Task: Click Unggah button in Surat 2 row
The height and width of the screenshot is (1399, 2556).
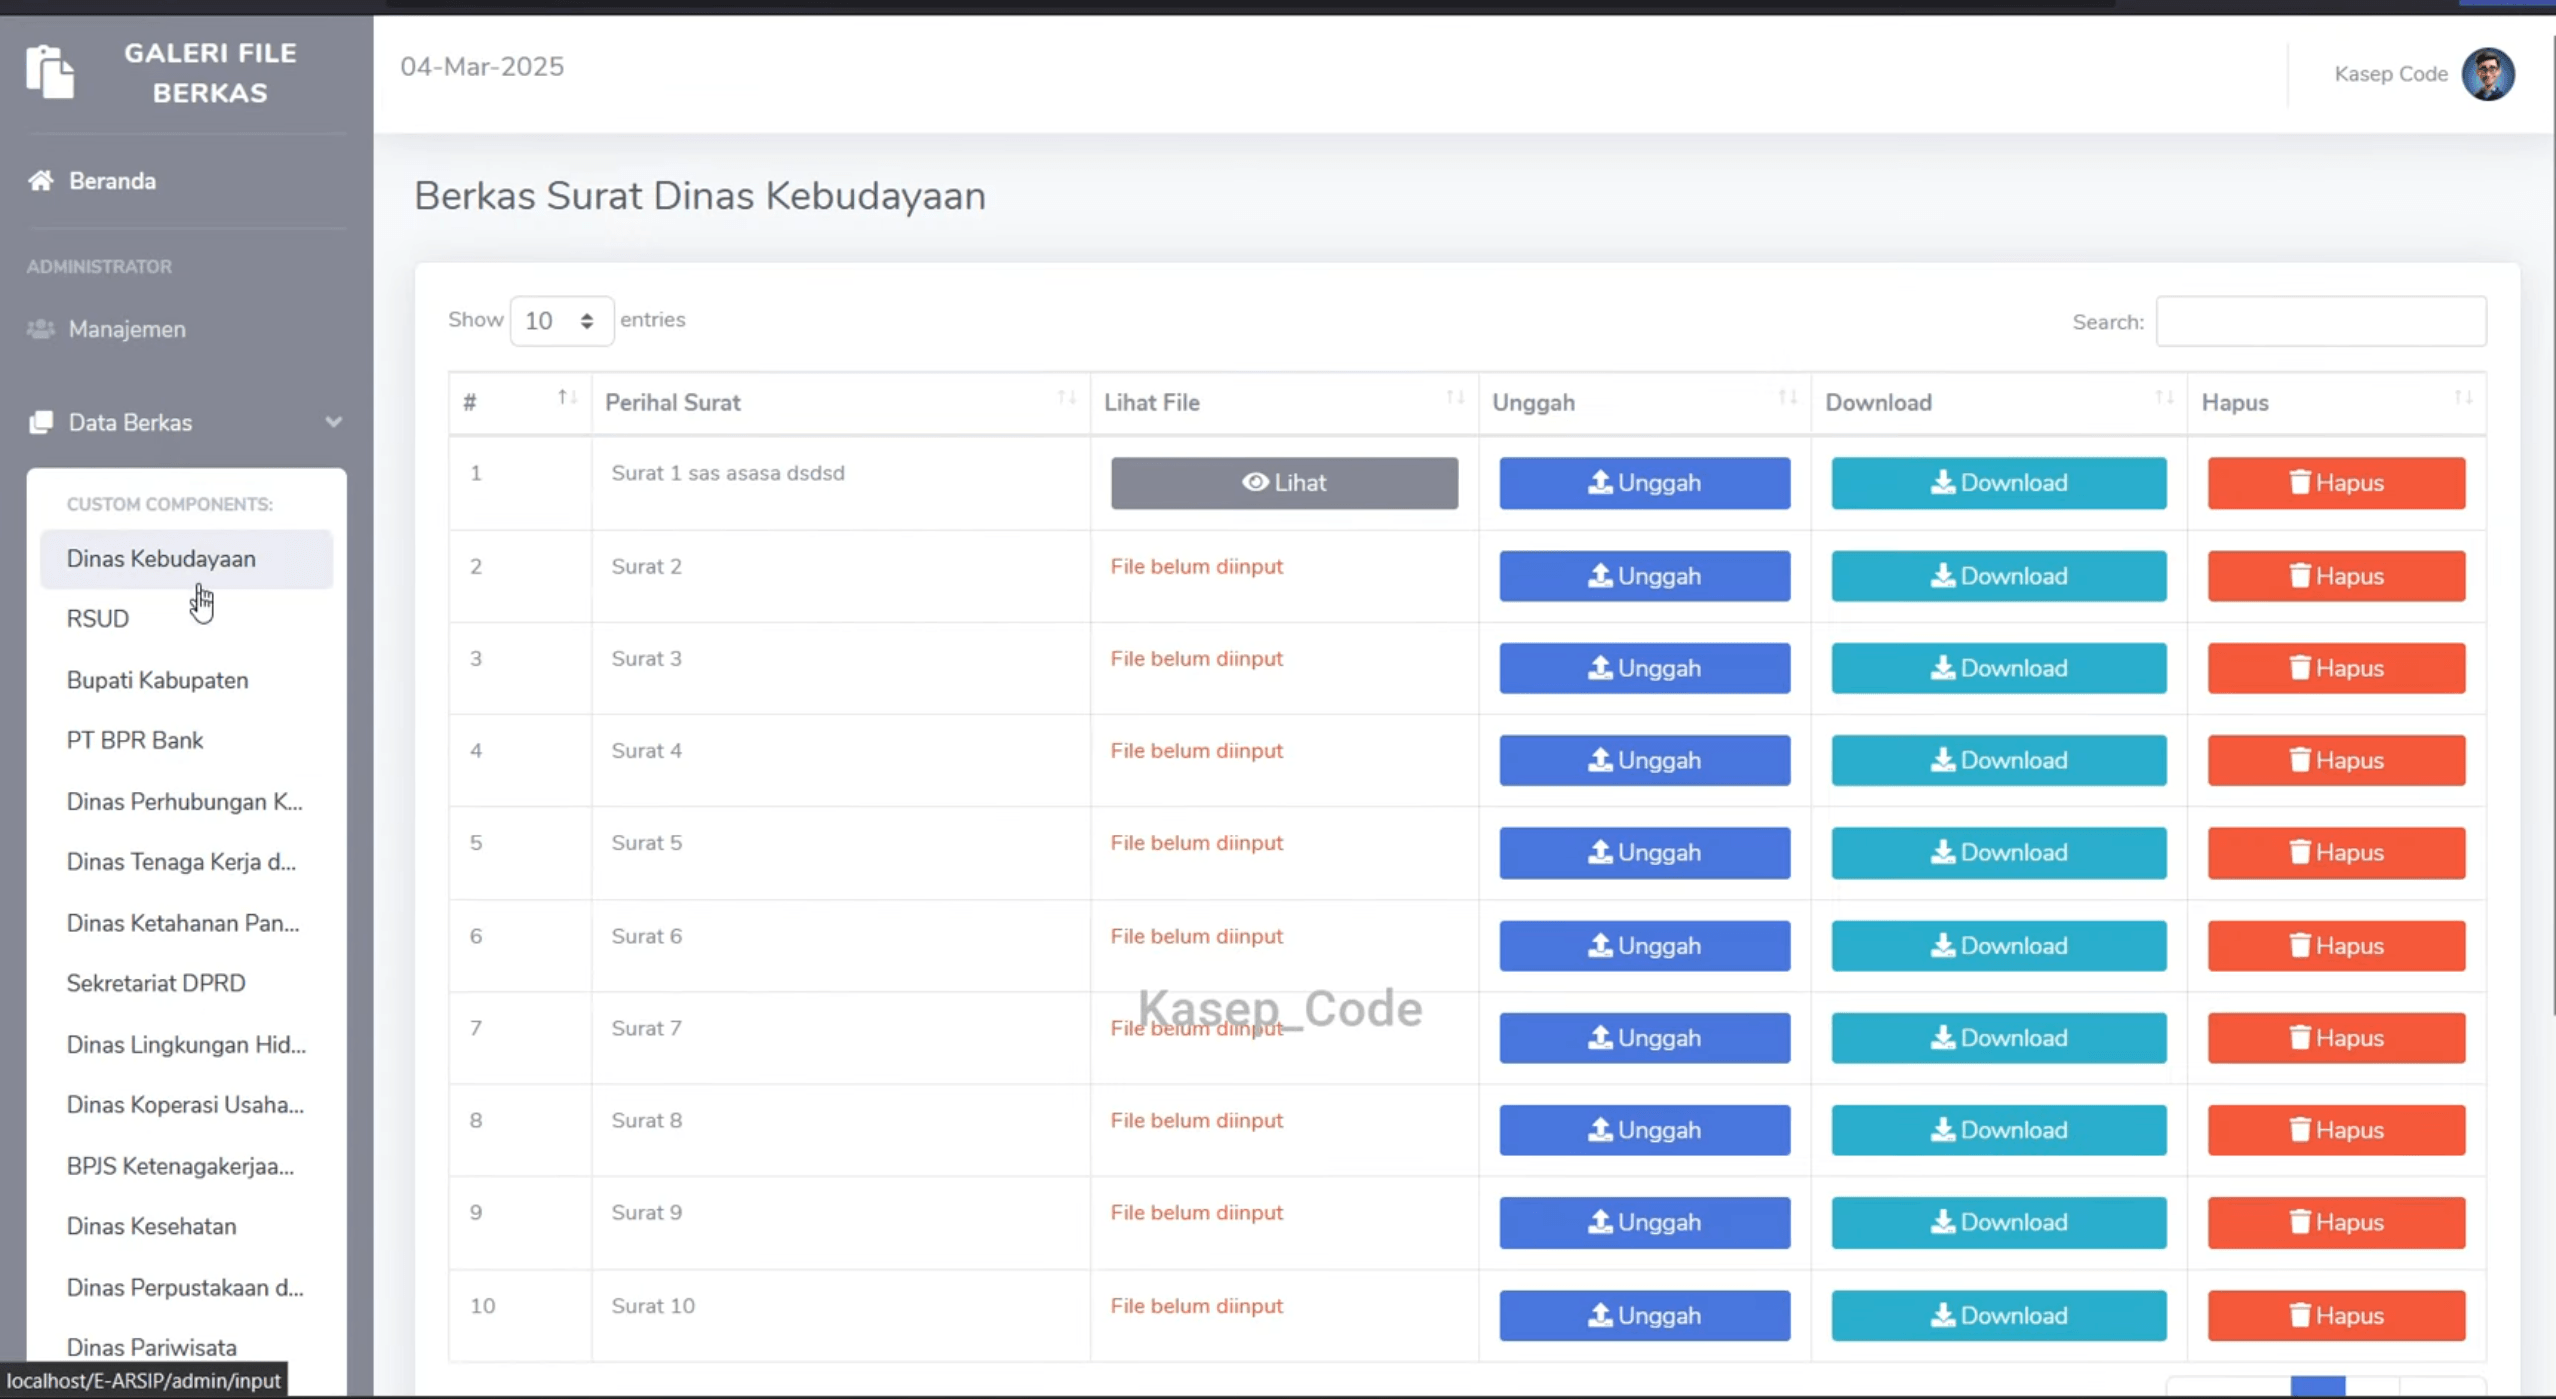Action: [1644, 576]
